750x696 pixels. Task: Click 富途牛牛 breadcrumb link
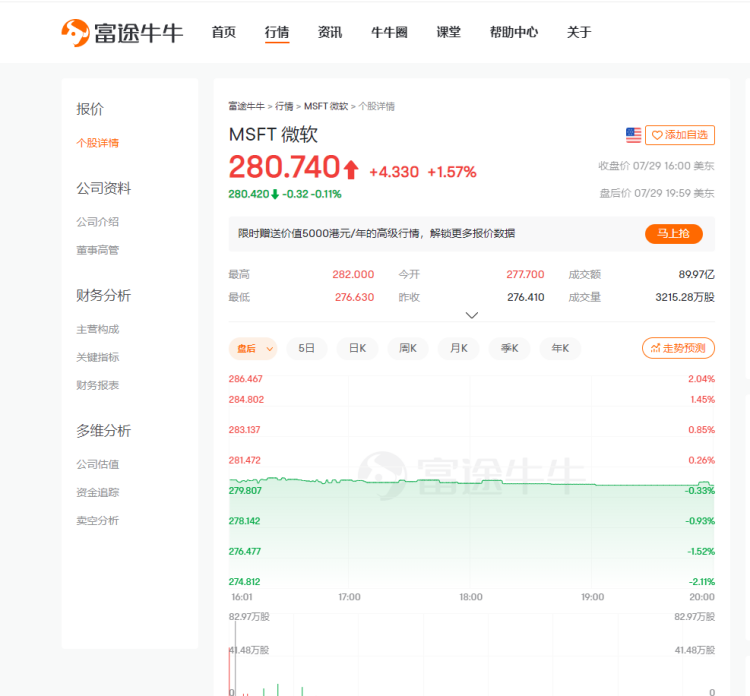(x=246, y=106)
